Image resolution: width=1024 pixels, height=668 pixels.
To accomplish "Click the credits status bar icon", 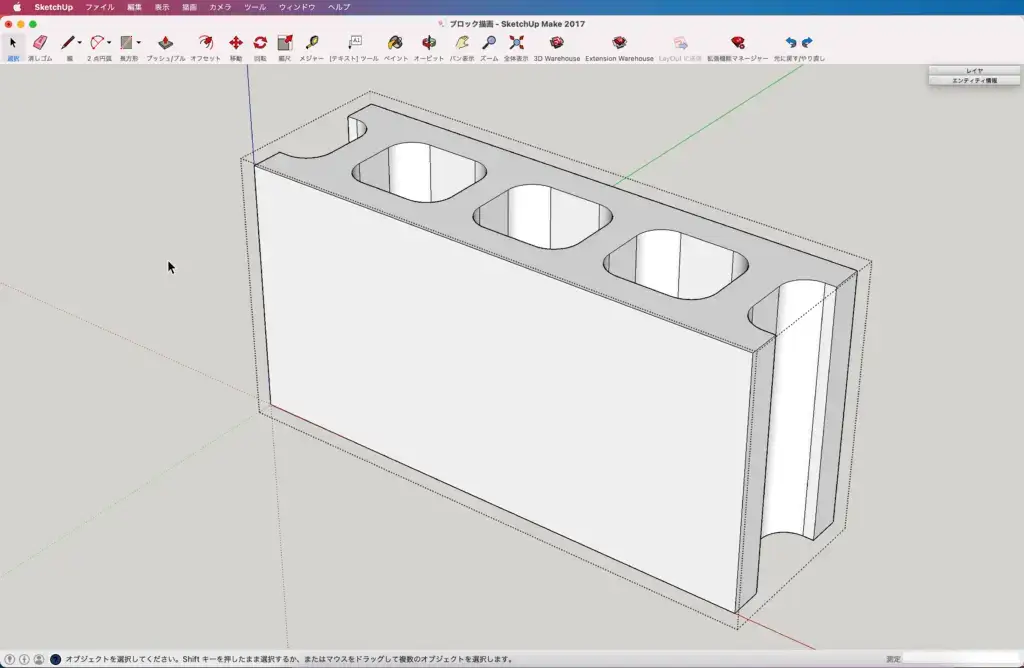I will tap(24, 660).
